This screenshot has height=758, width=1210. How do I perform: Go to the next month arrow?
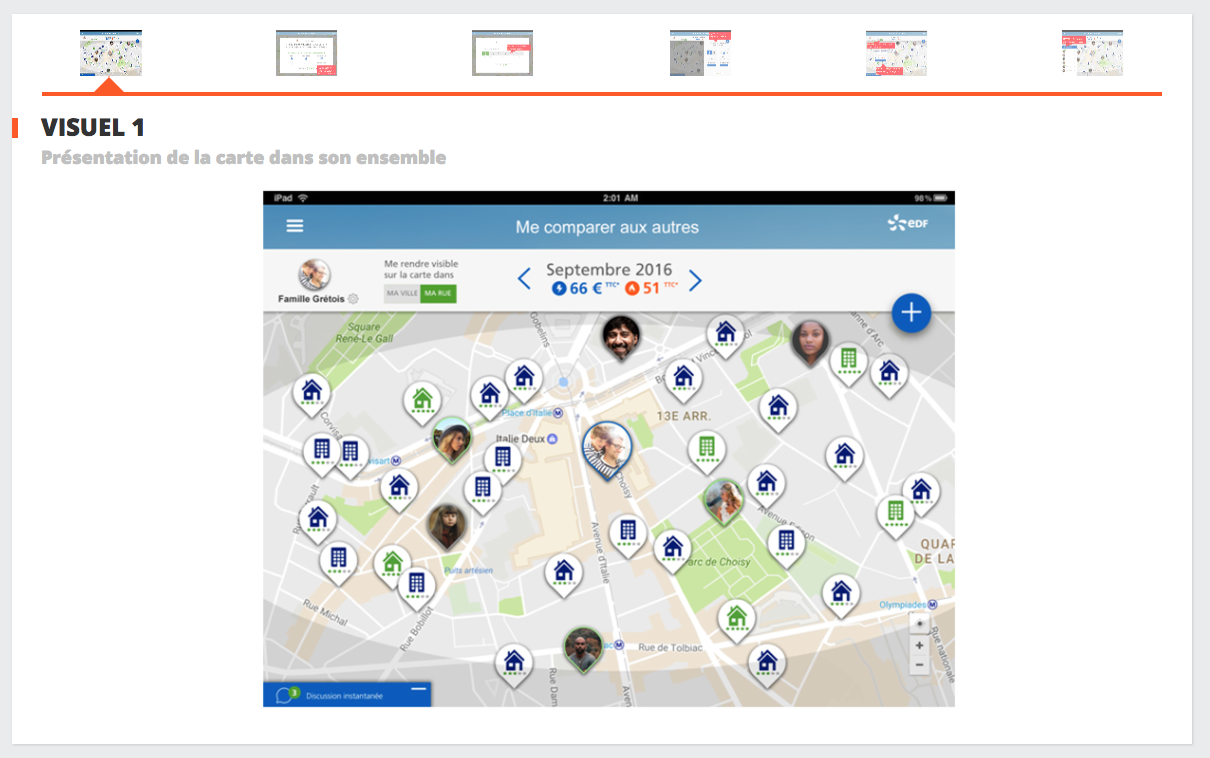pos(696,280)
